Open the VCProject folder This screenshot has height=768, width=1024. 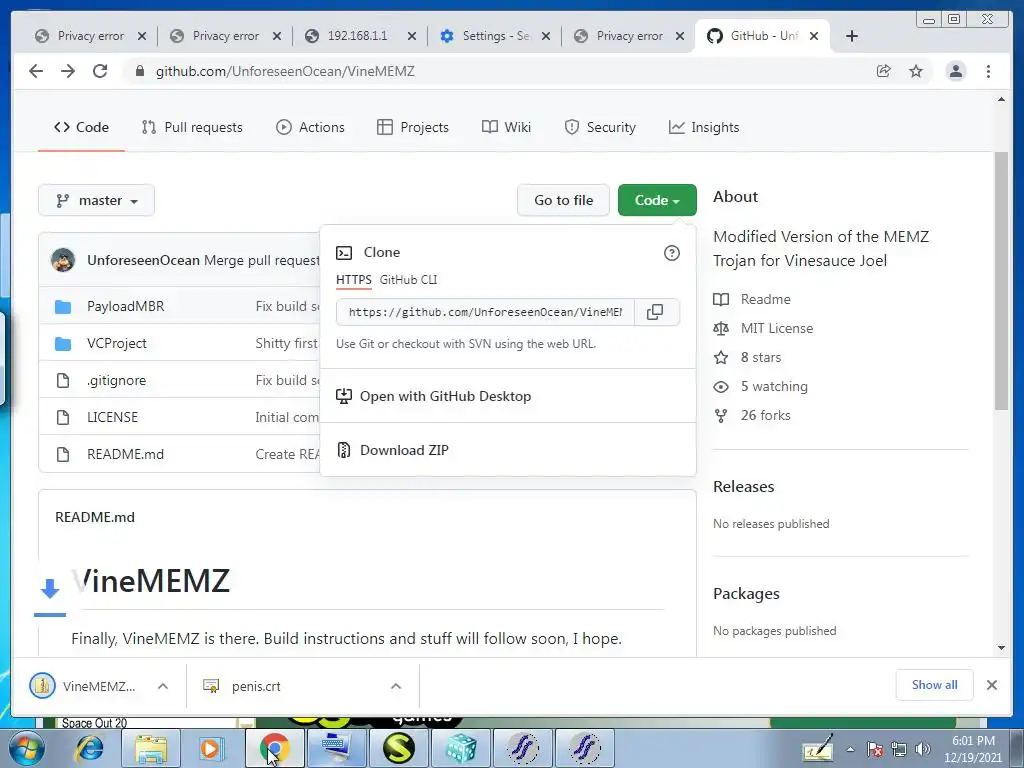[x=116, y=344]
